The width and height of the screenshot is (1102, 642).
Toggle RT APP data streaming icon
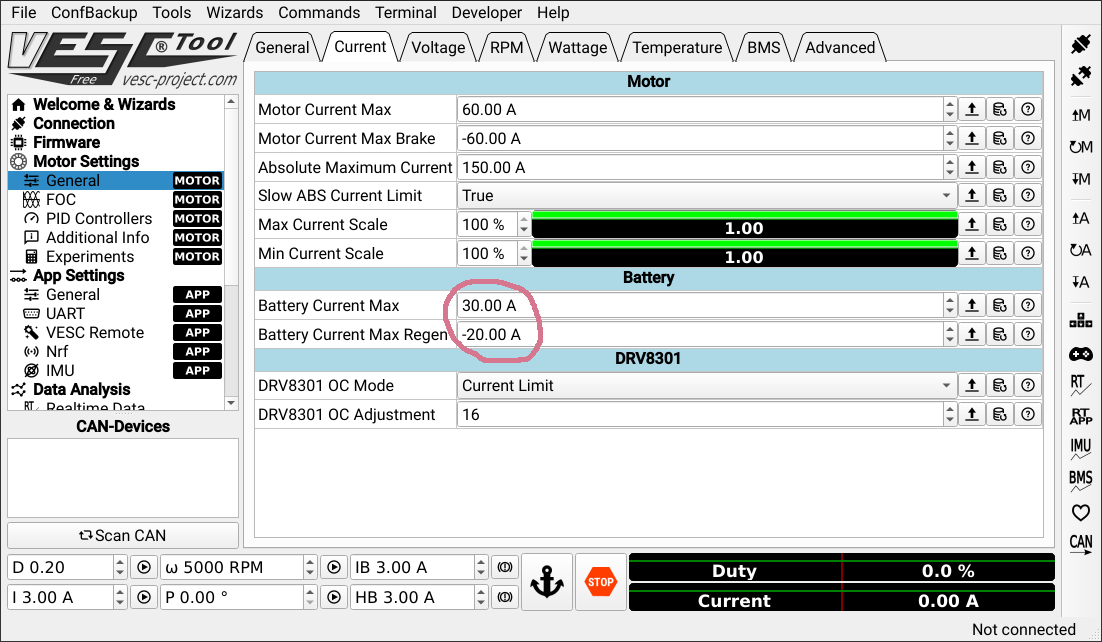(x=1080, y=416)
